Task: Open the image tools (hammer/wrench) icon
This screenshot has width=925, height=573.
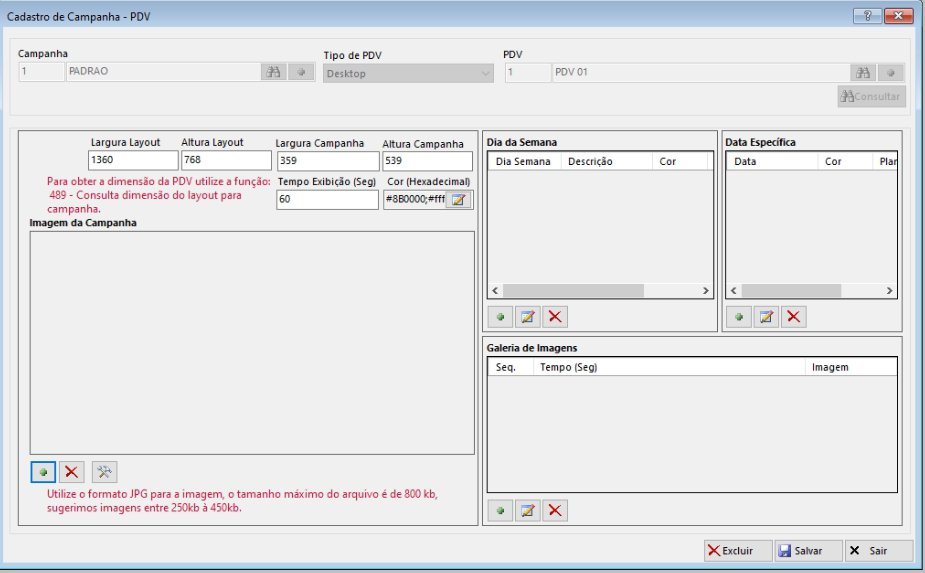Action: (104, 471)
